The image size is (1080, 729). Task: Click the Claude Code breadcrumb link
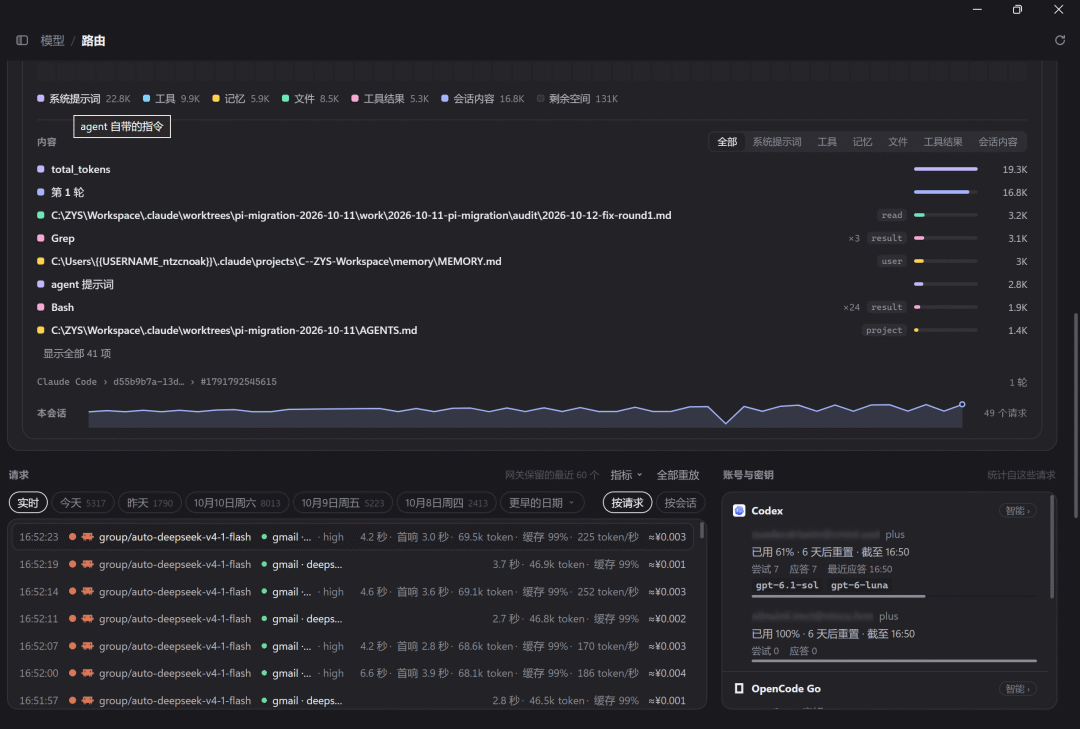(x=67, y=382)
